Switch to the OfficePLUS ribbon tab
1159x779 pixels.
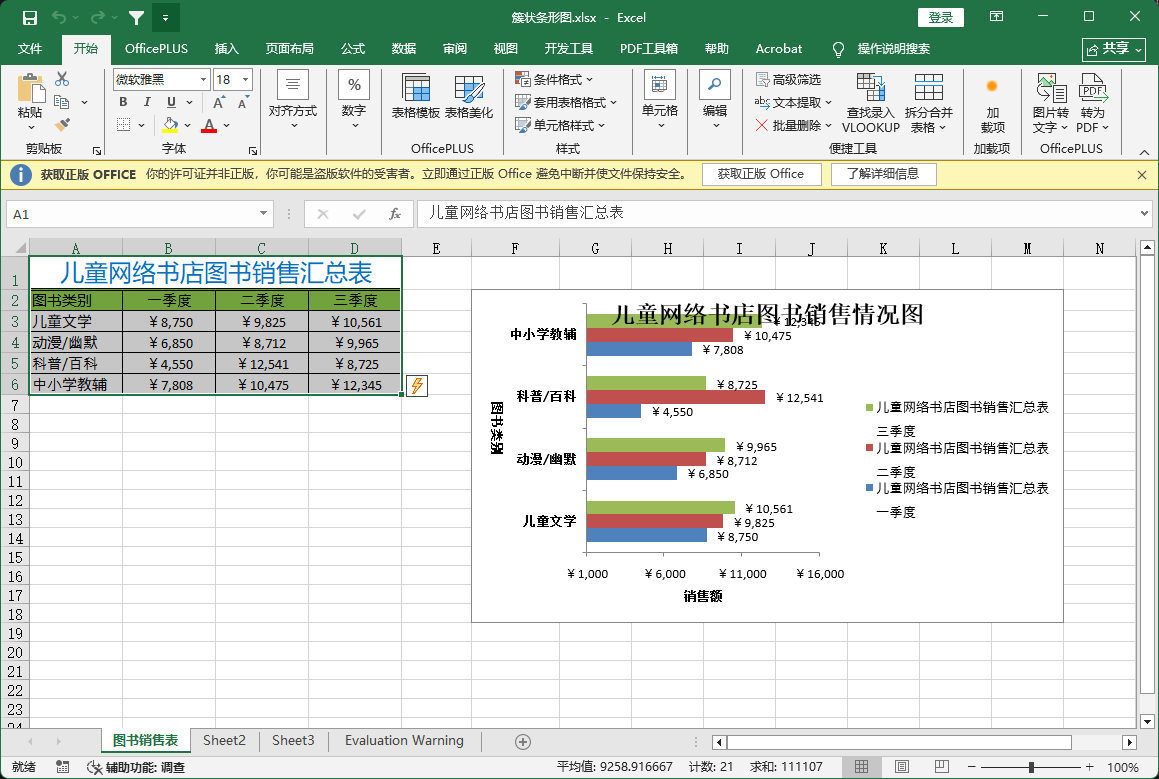click(156, 49)
